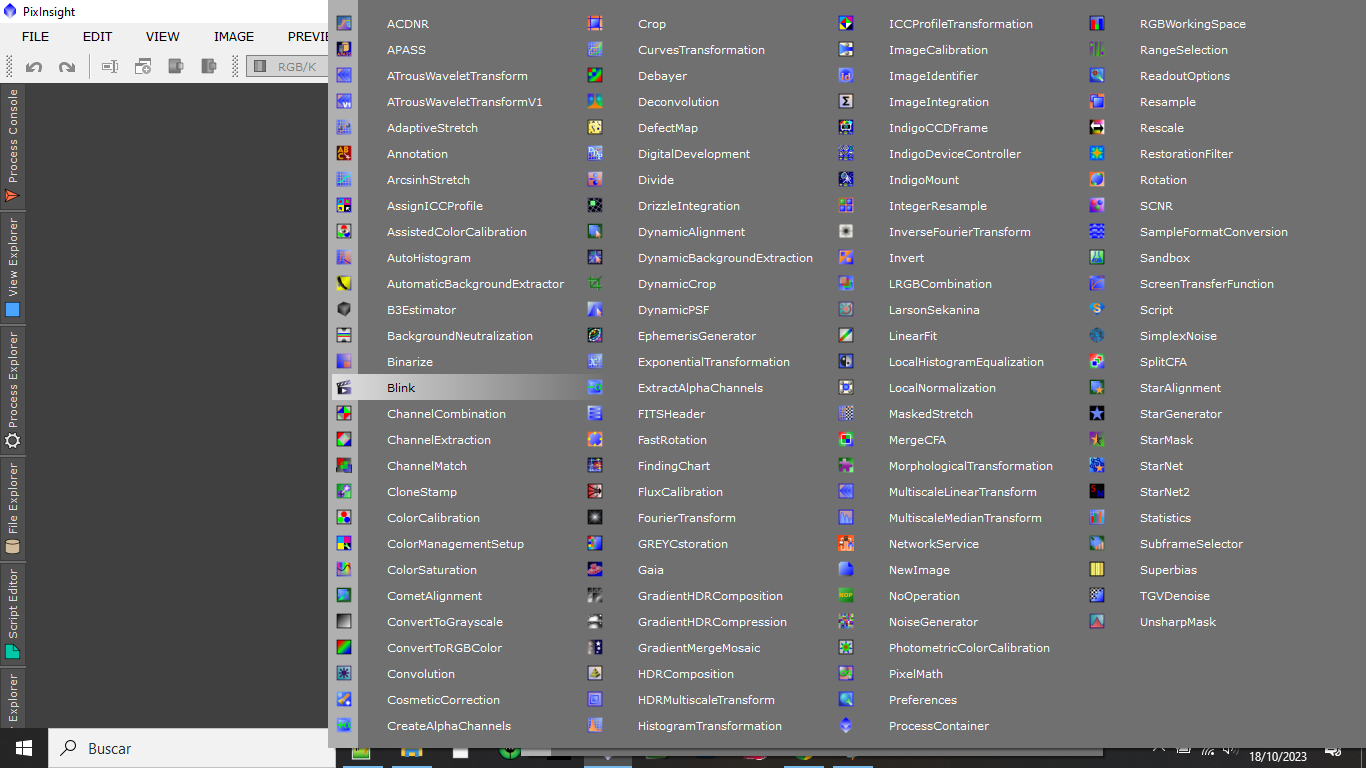Switch to the Process Explorer tab
The image size is (1366, 768).
tap(13, 390)
